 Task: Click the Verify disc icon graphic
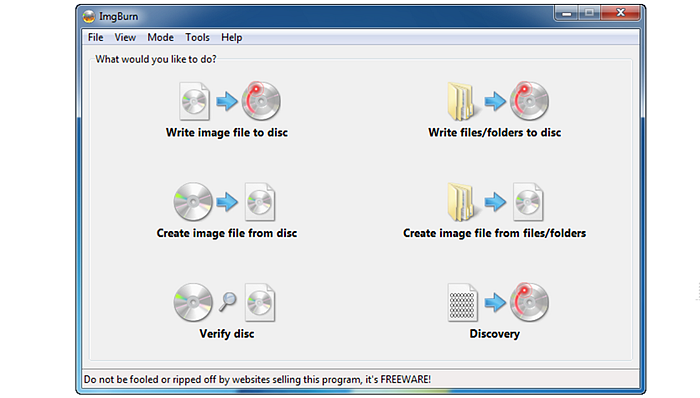click(224, 303)
